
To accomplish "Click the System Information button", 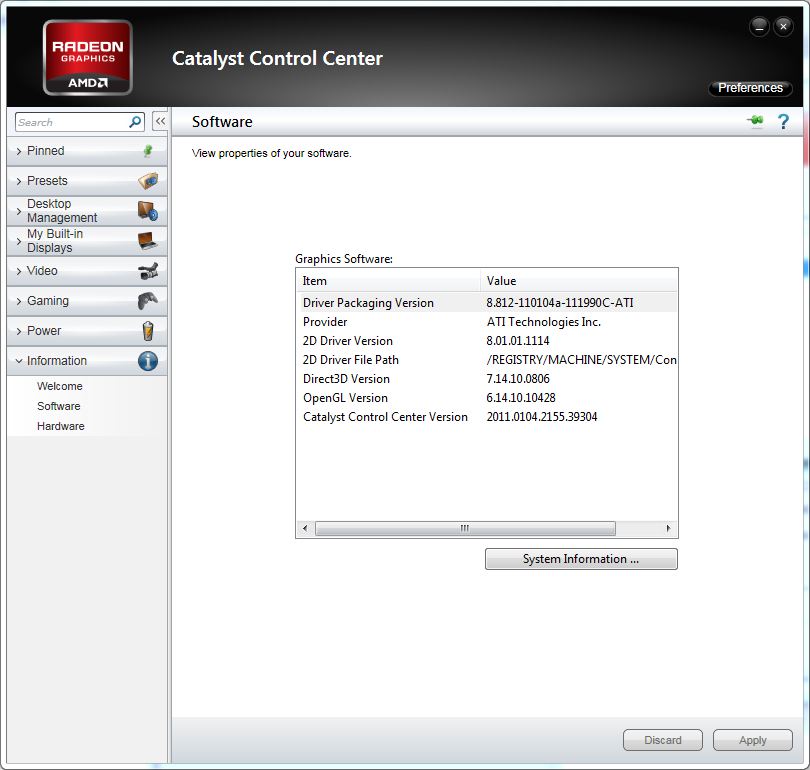I will pos(581,559).
